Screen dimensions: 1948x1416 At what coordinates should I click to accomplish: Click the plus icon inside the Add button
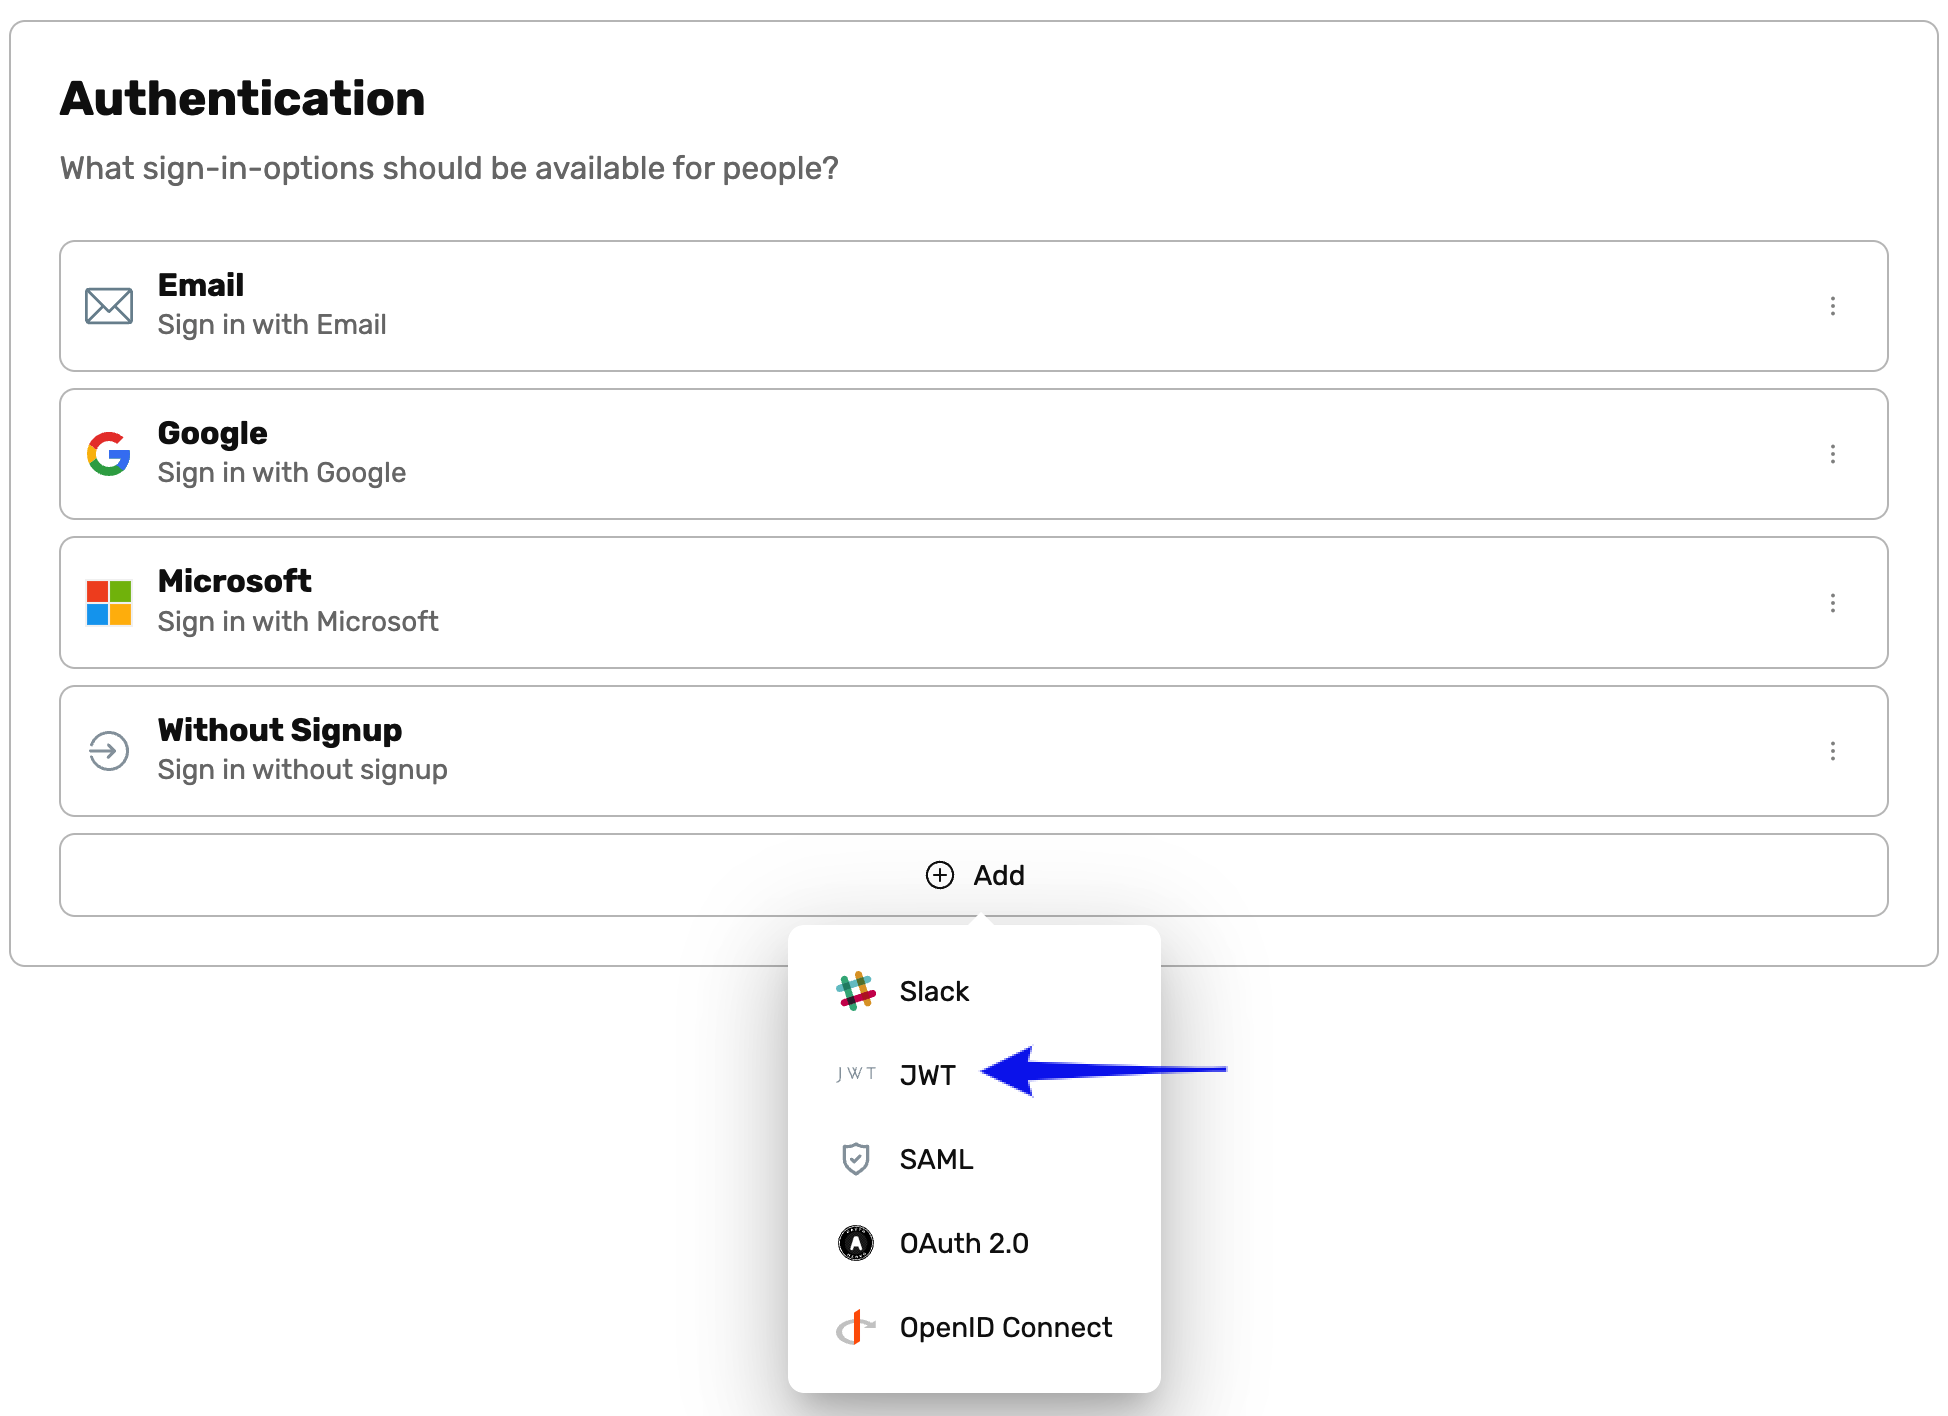(939, 875)
